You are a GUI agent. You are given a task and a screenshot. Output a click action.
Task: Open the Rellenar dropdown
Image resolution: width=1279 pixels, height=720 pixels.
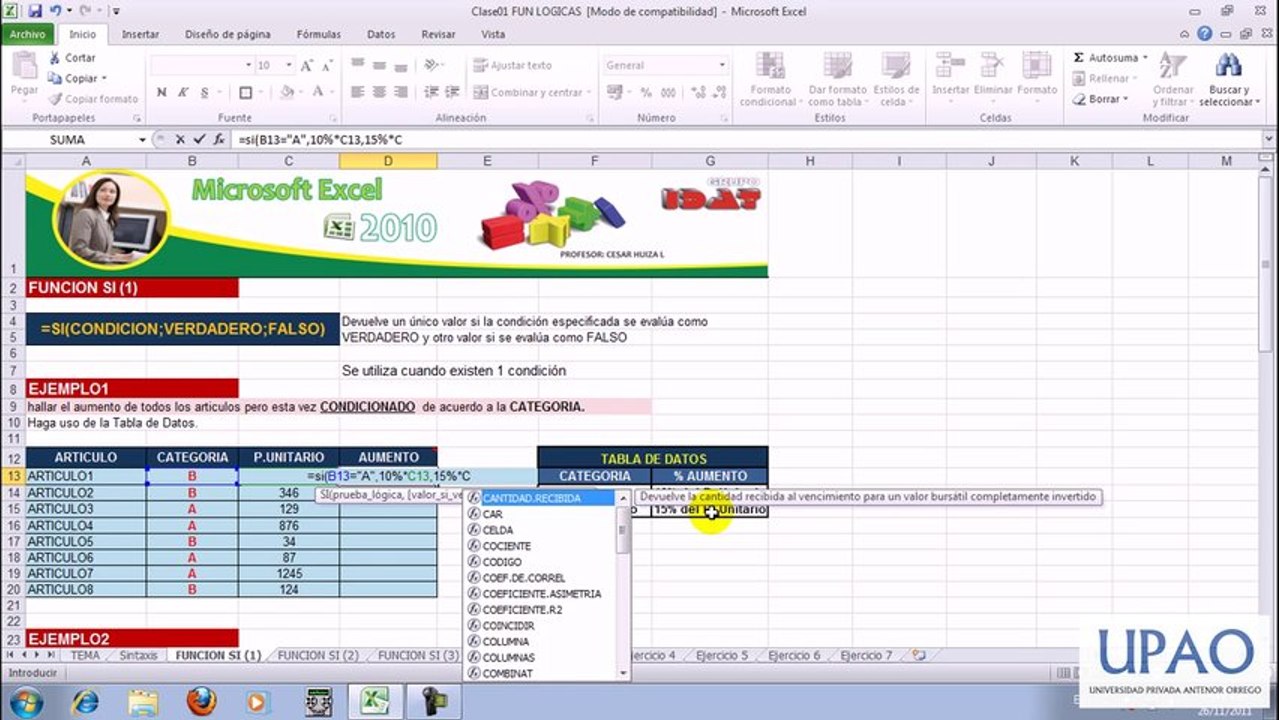[x=1107, y=78]
